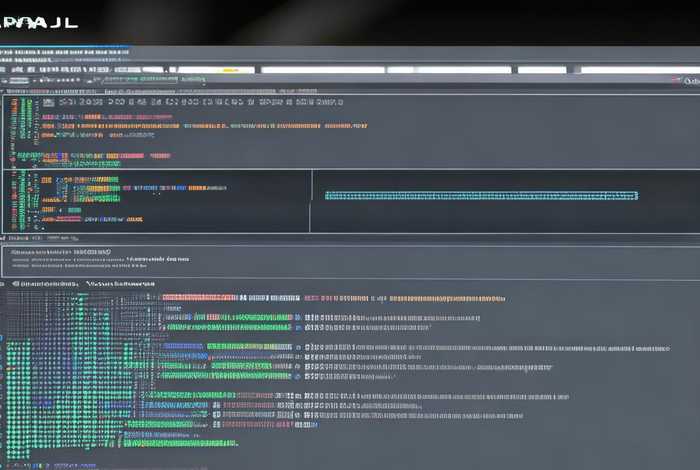Collapse the section header of the middle panel strip
The height and width of the screenshot is (470, 700).
40,239
